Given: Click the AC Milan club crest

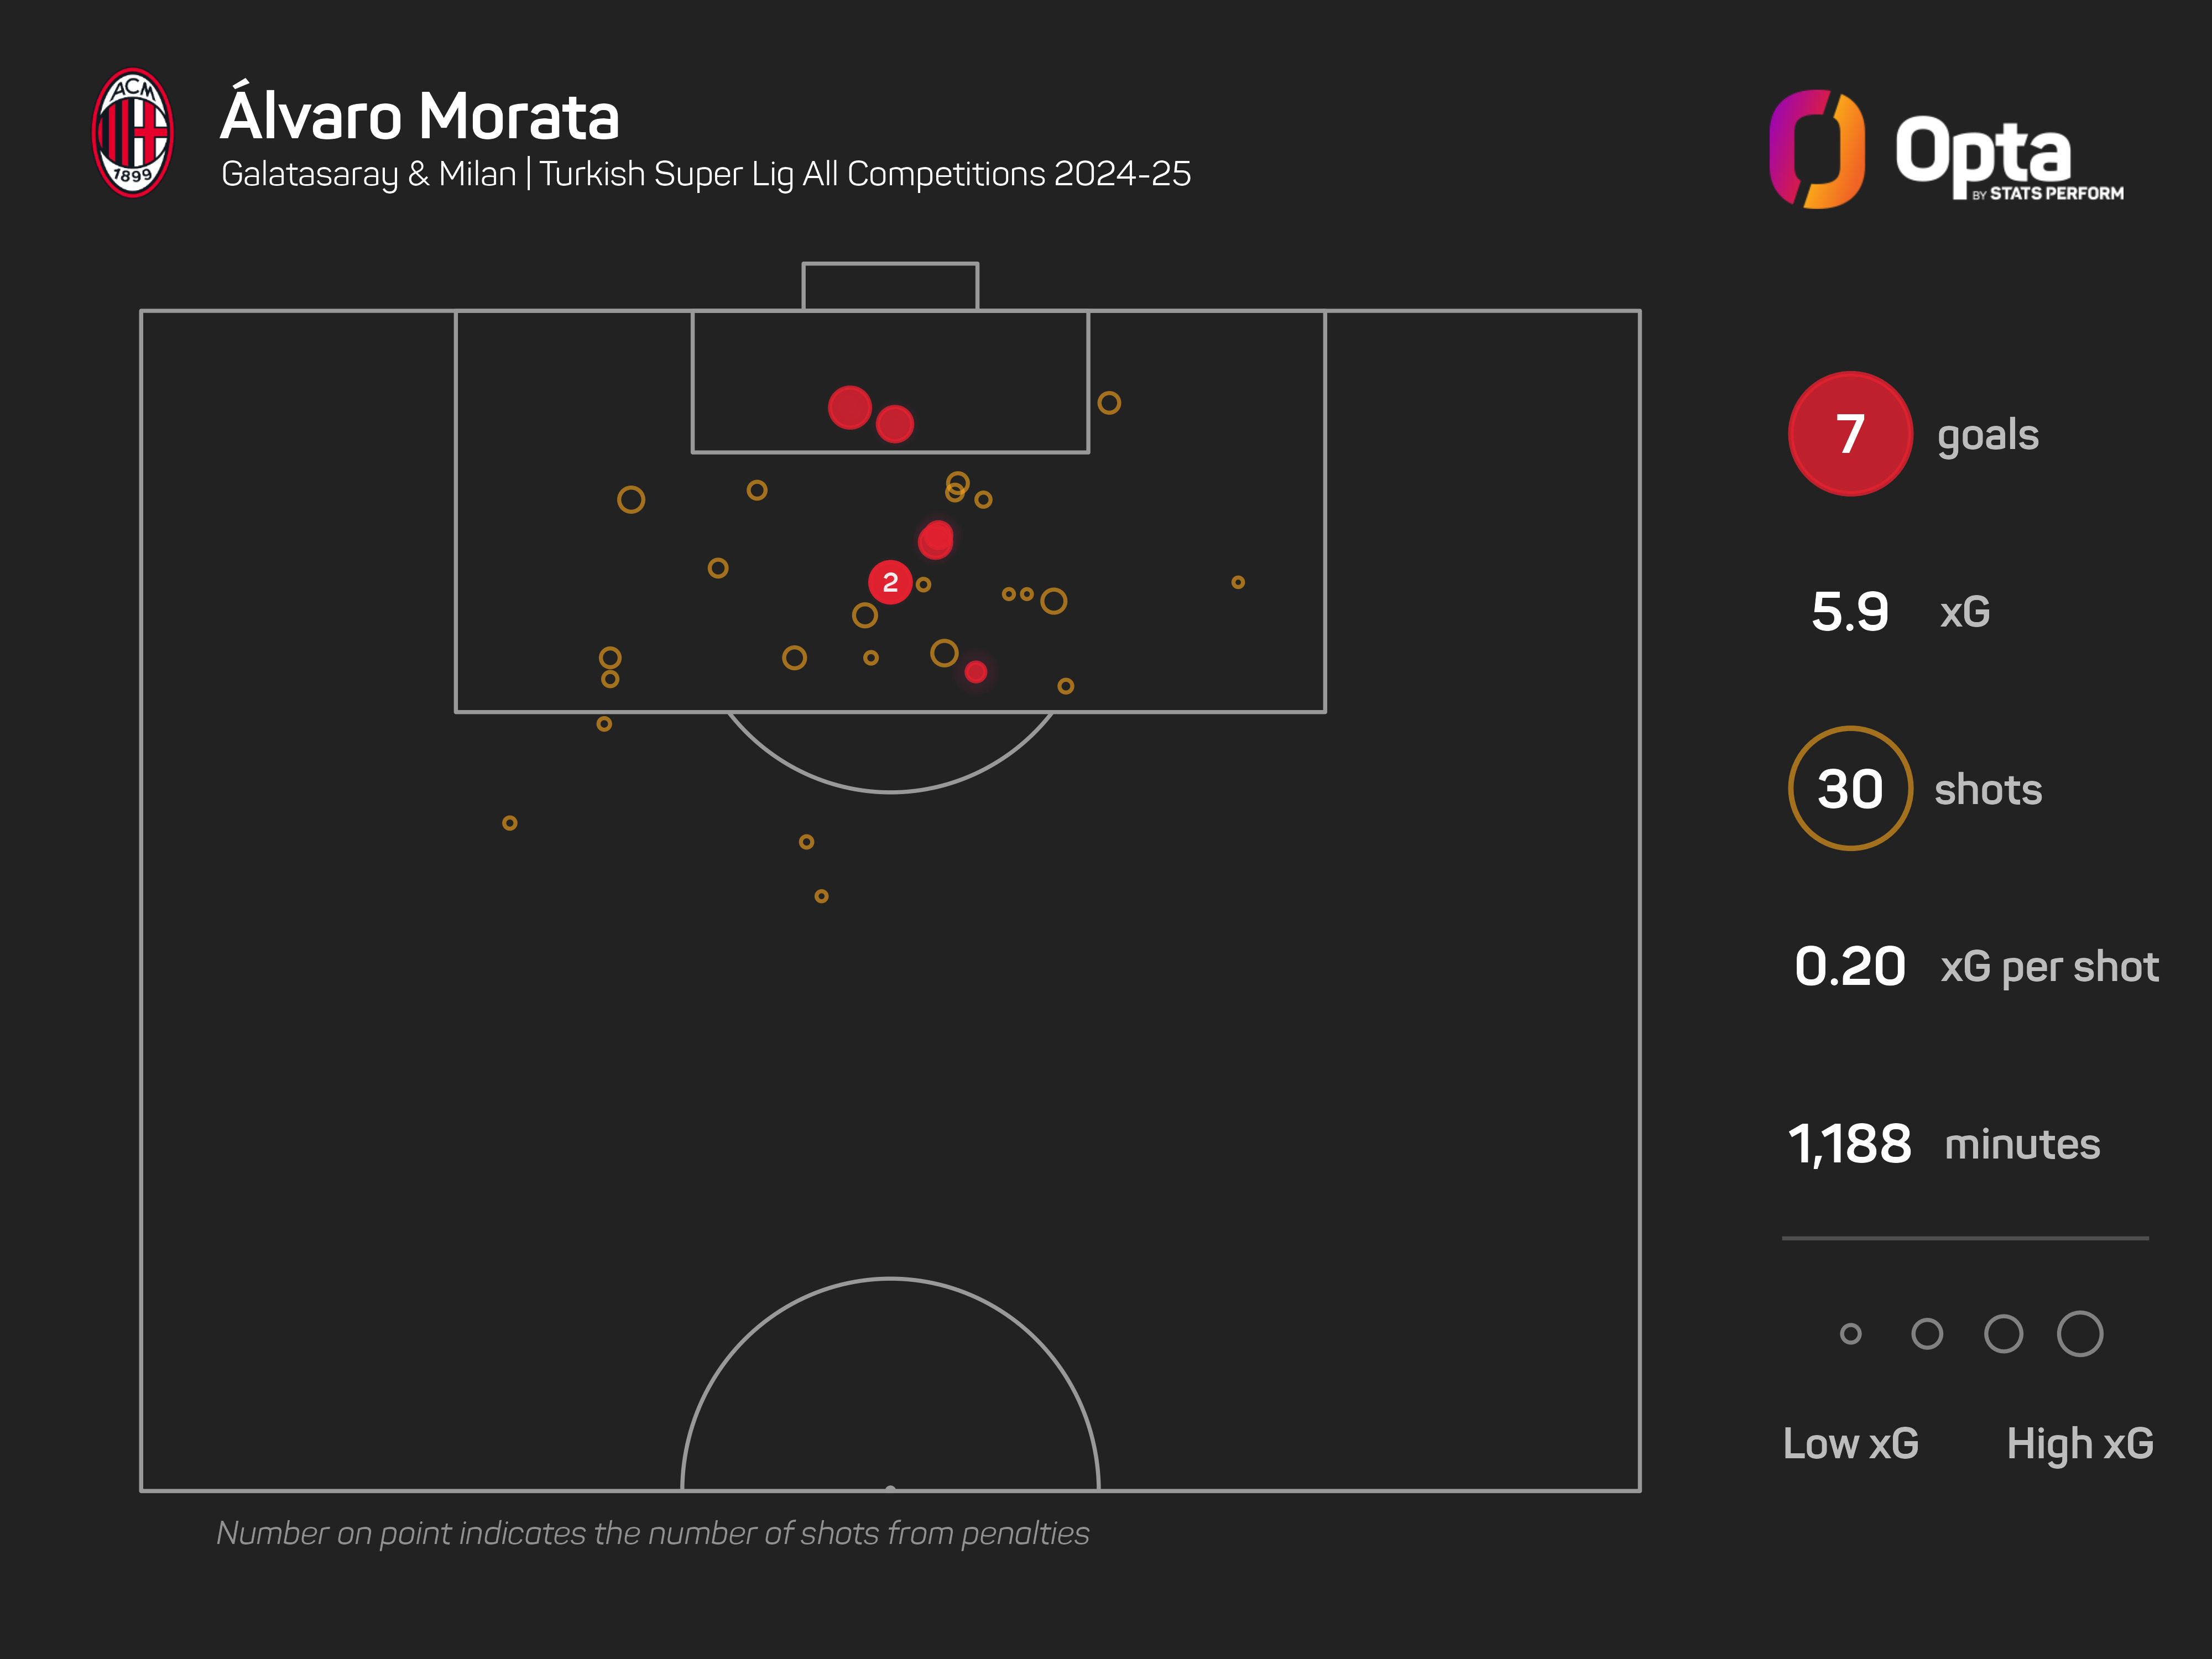Looking at the screenshot, I should [x=132, y=133].
